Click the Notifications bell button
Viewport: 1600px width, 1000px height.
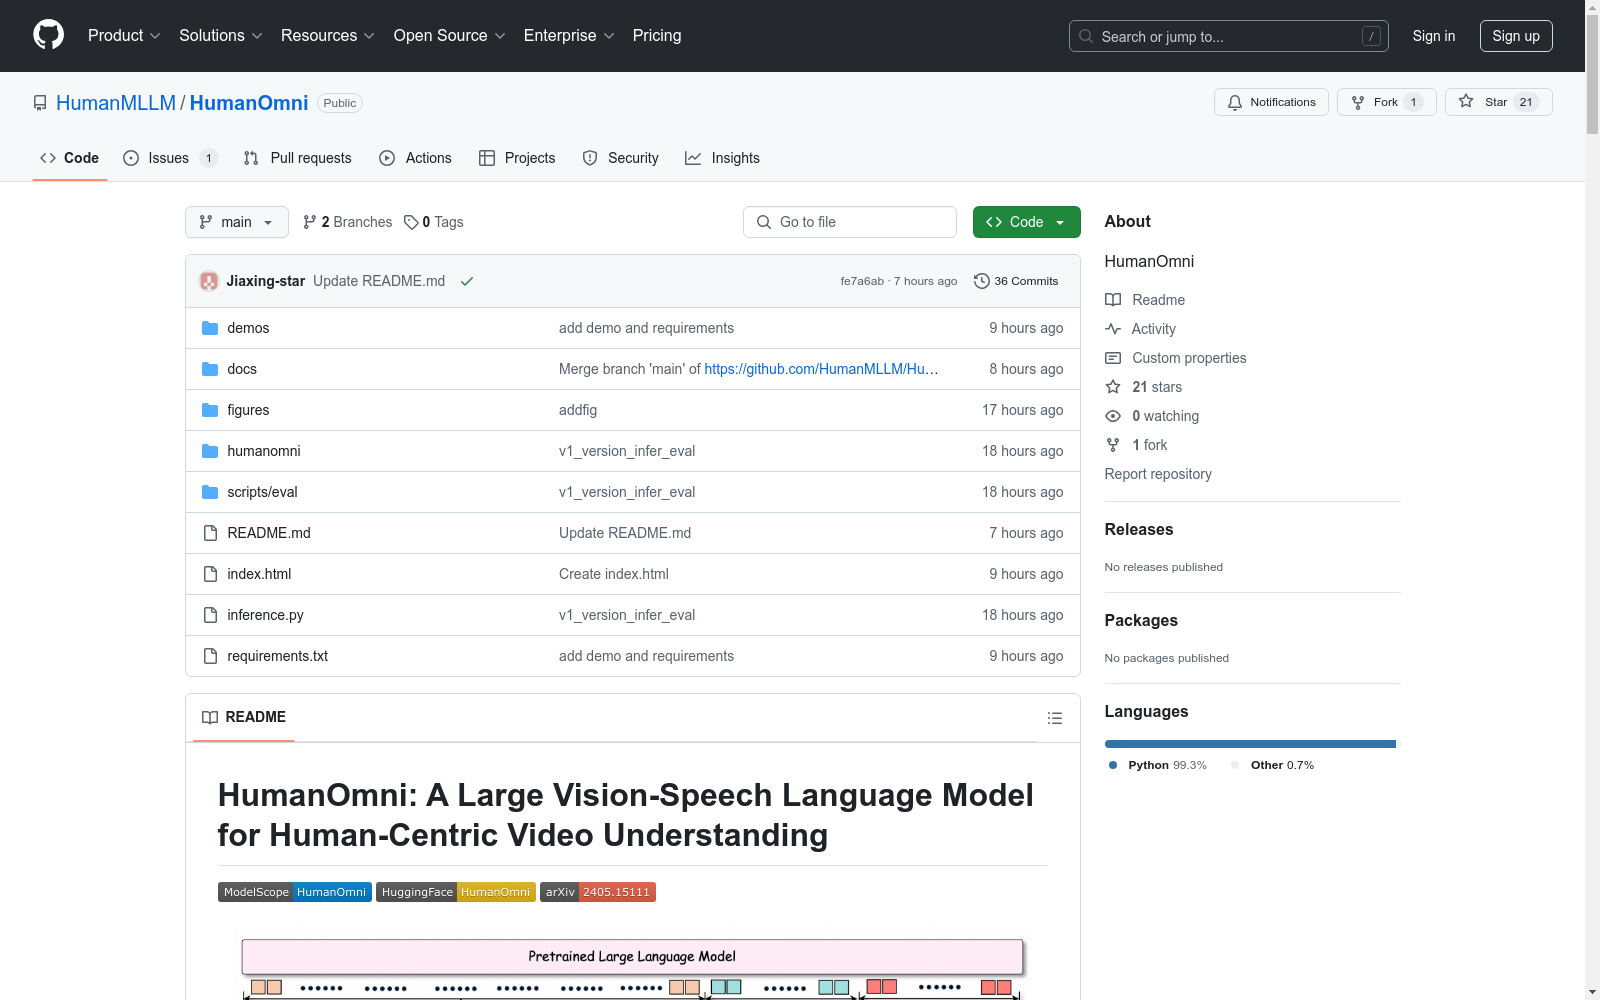coord(1271,102)
